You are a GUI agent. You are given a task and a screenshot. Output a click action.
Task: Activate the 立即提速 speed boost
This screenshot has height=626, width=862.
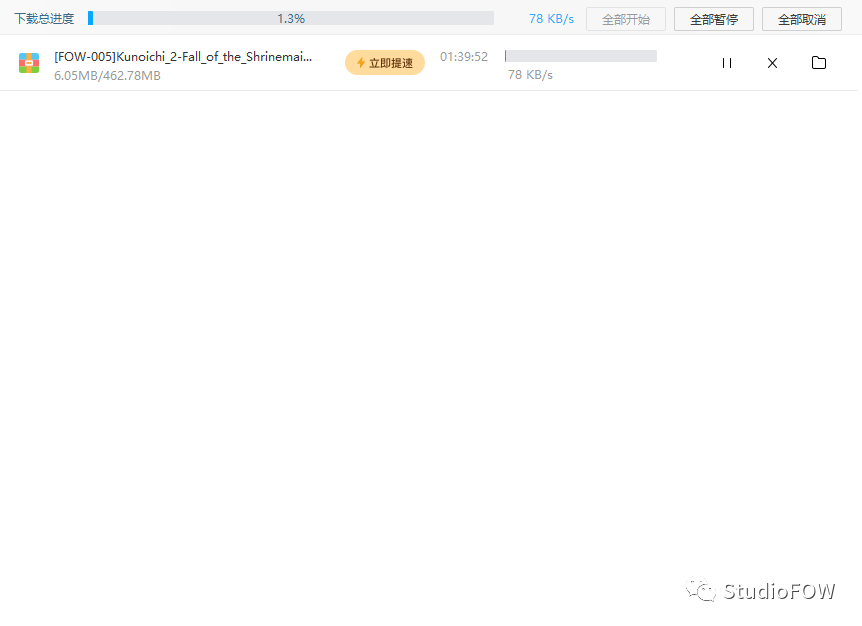[385, 62]
